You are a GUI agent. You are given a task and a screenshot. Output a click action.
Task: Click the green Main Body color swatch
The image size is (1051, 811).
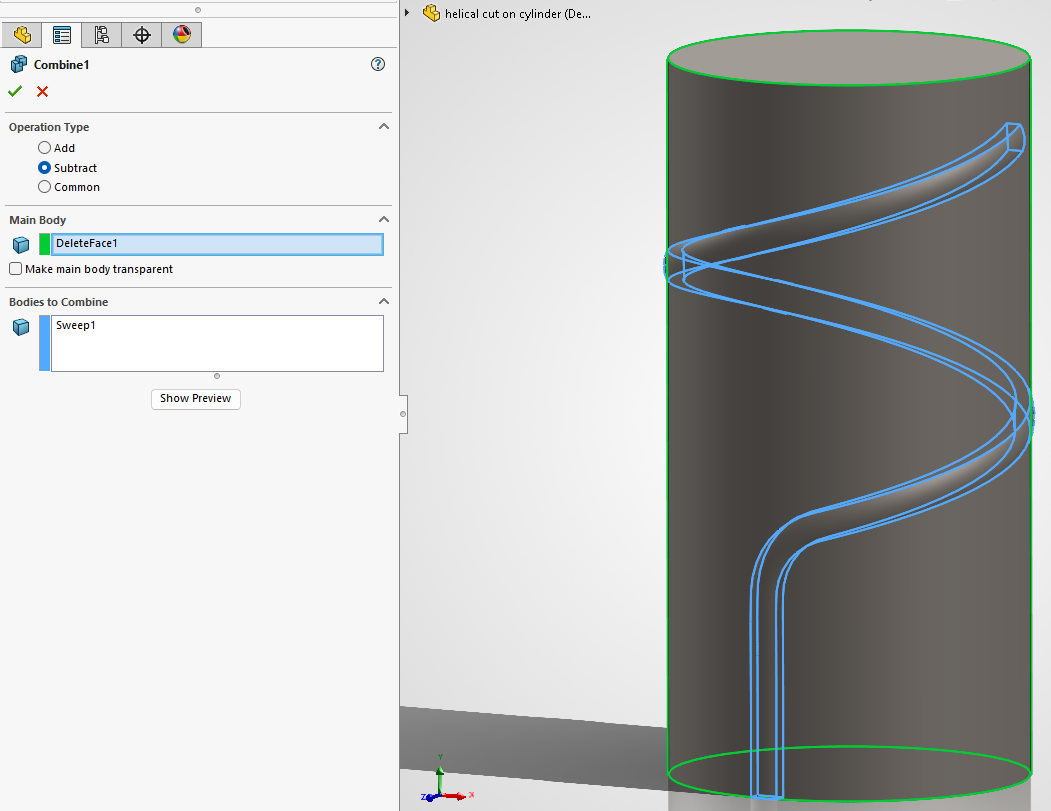click(44, 244)
